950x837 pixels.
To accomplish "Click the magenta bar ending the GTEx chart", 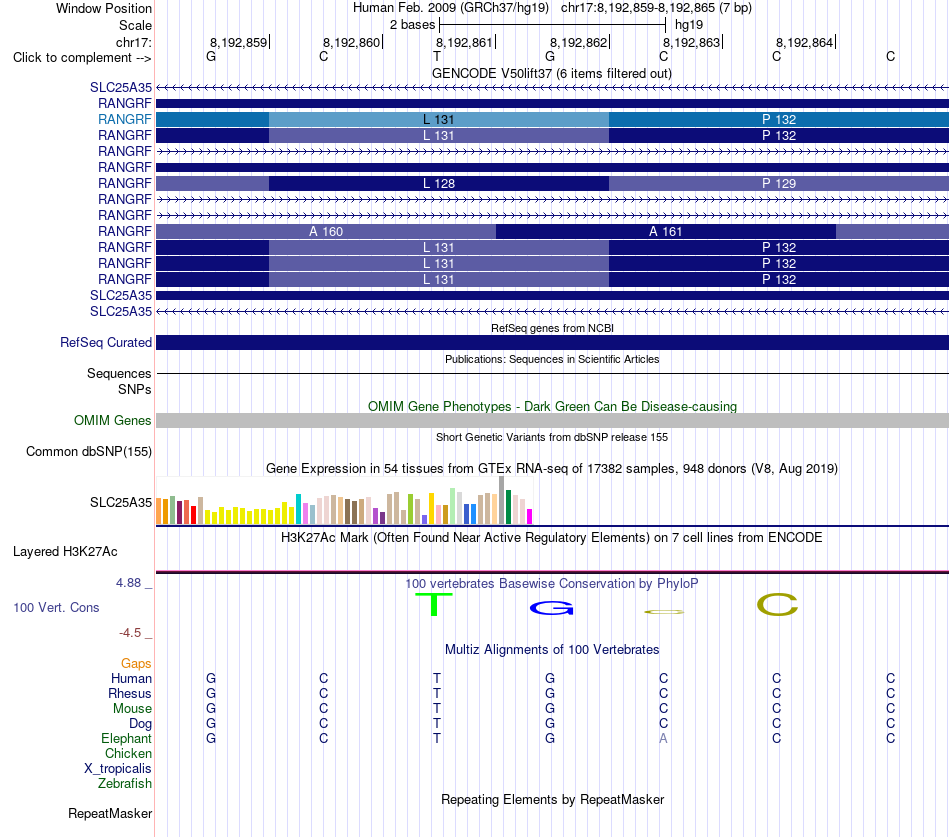I will (x=530, y=516).
